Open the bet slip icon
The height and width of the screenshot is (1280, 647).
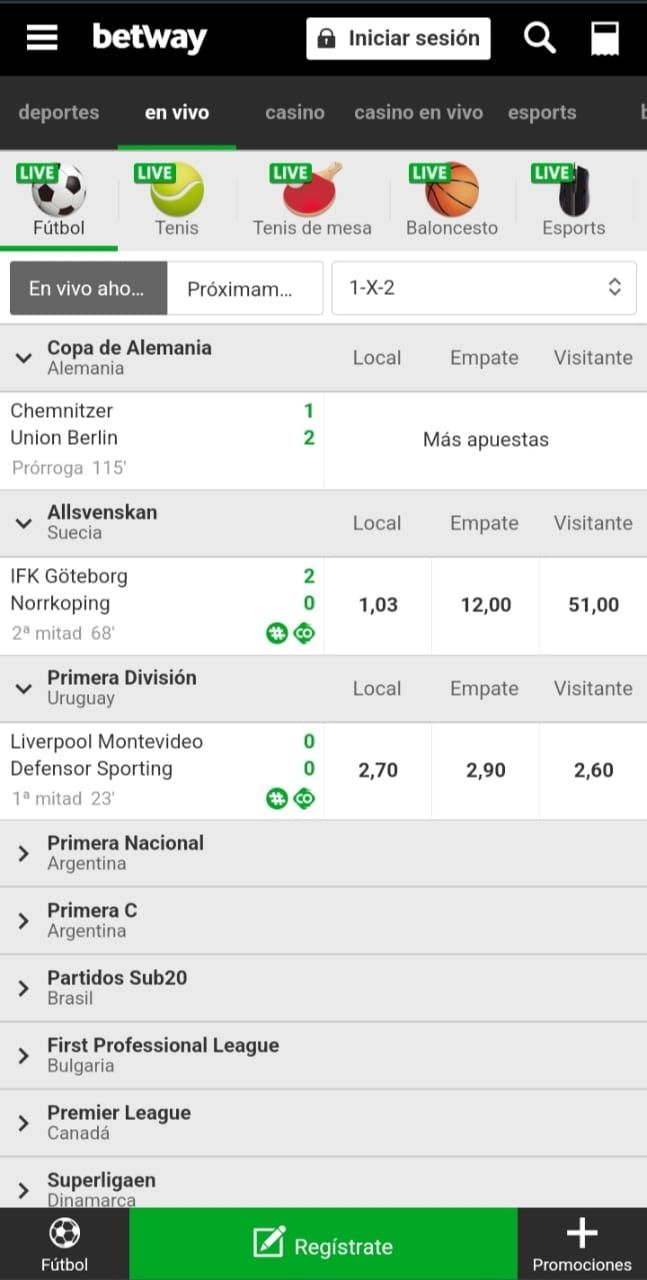pos(605,38)
